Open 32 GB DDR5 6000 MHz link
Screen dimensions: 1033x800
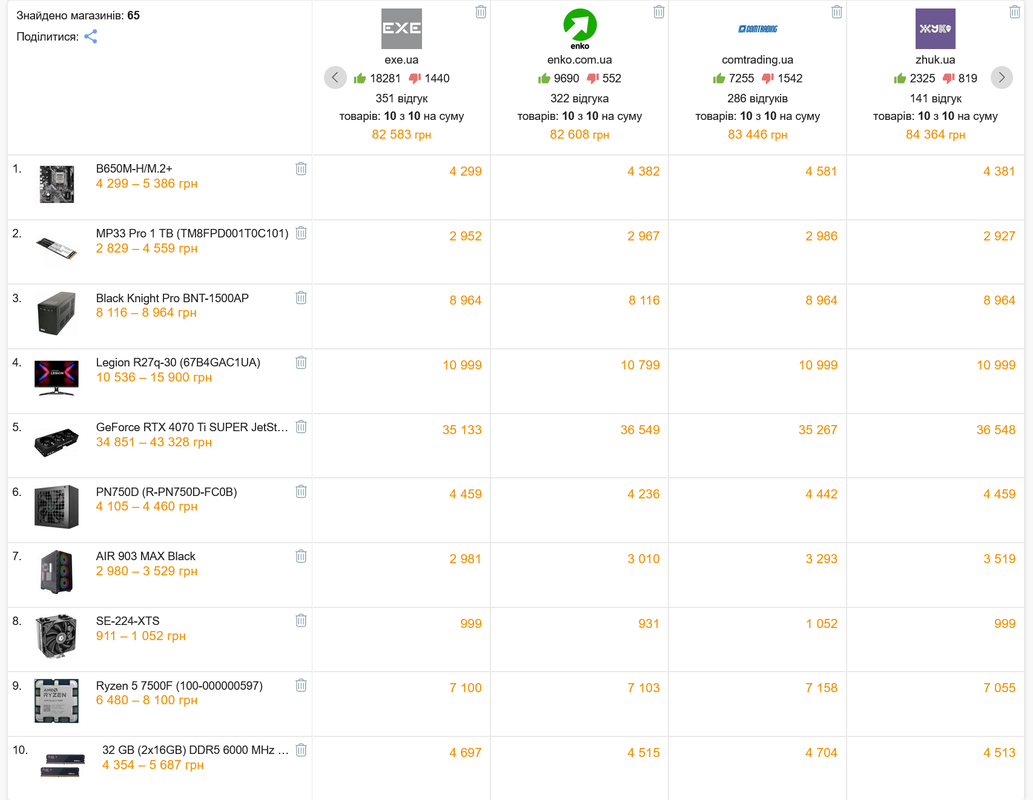(196, 750)
